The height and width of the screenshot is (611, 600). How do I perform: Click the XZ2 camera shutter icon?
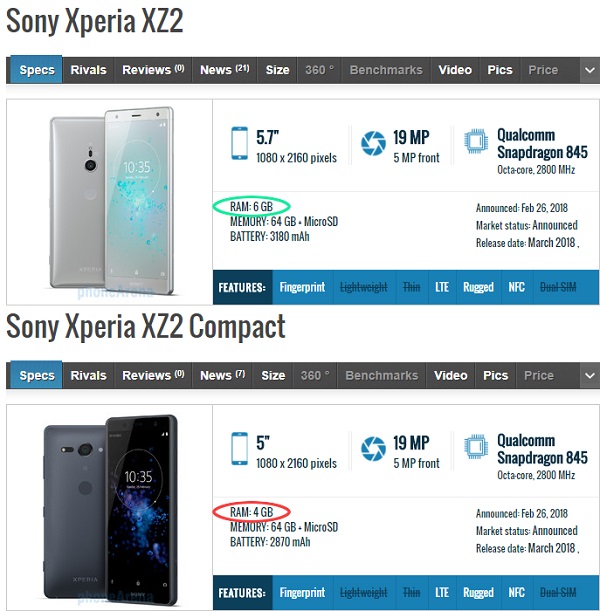point(373,143)
